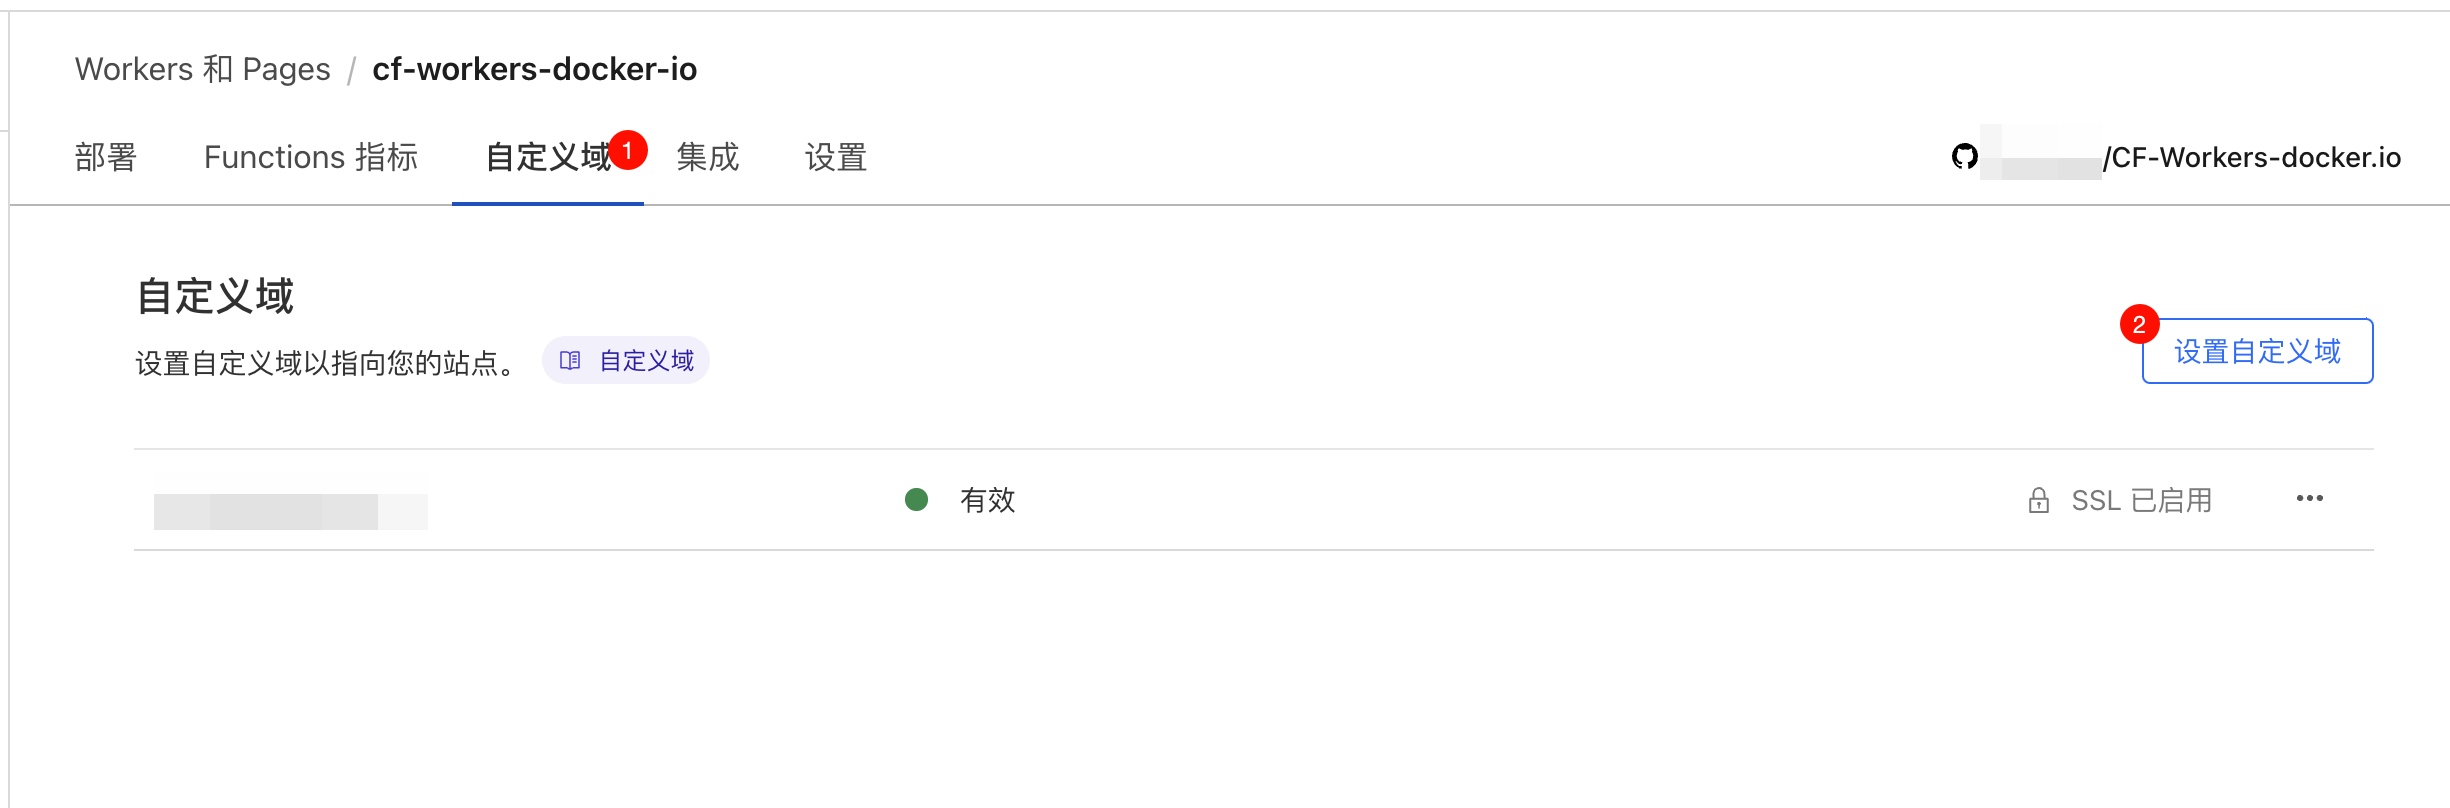Click the SSL lock icon

(2038, 500)
